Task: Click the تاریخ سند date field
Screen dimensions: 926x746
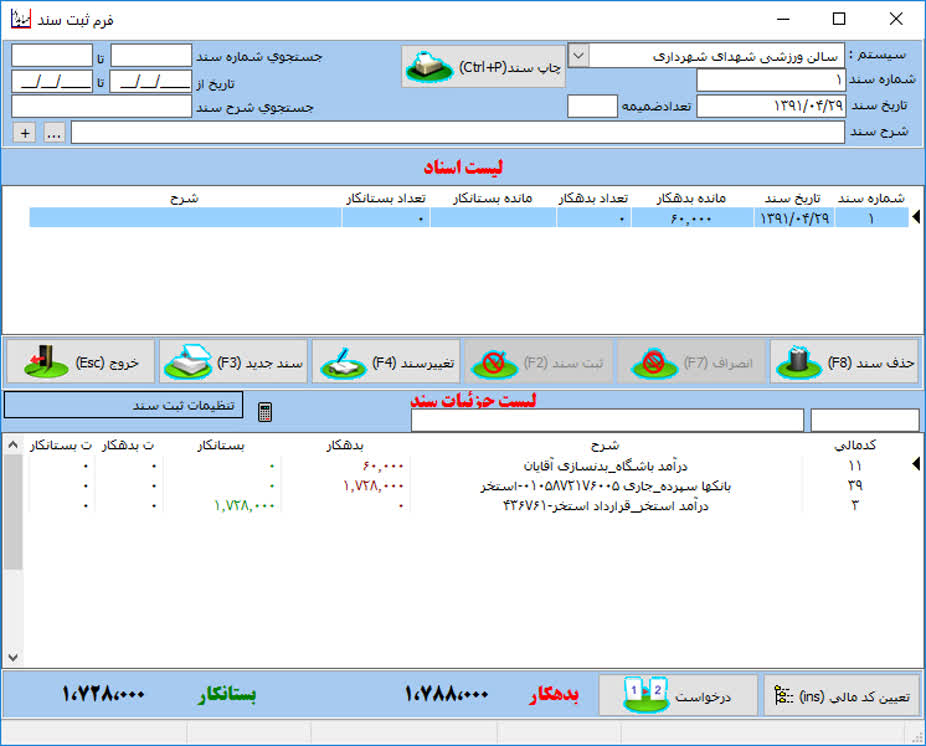Action: click(x=771, y=106)
